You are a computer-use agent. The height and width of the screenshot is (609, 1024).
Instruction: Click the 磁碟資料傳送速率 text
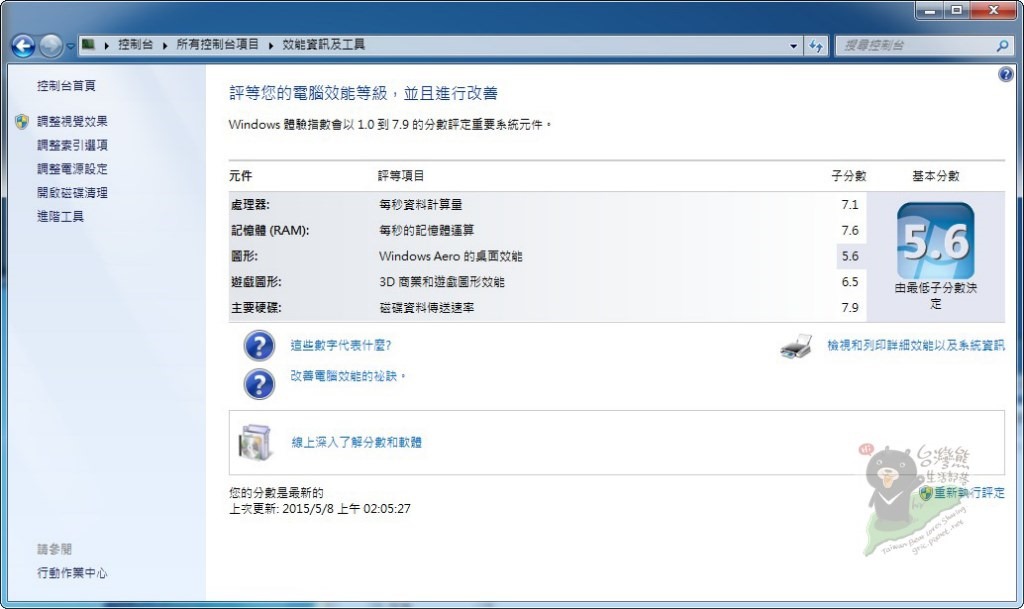click(x=426, y=307)
